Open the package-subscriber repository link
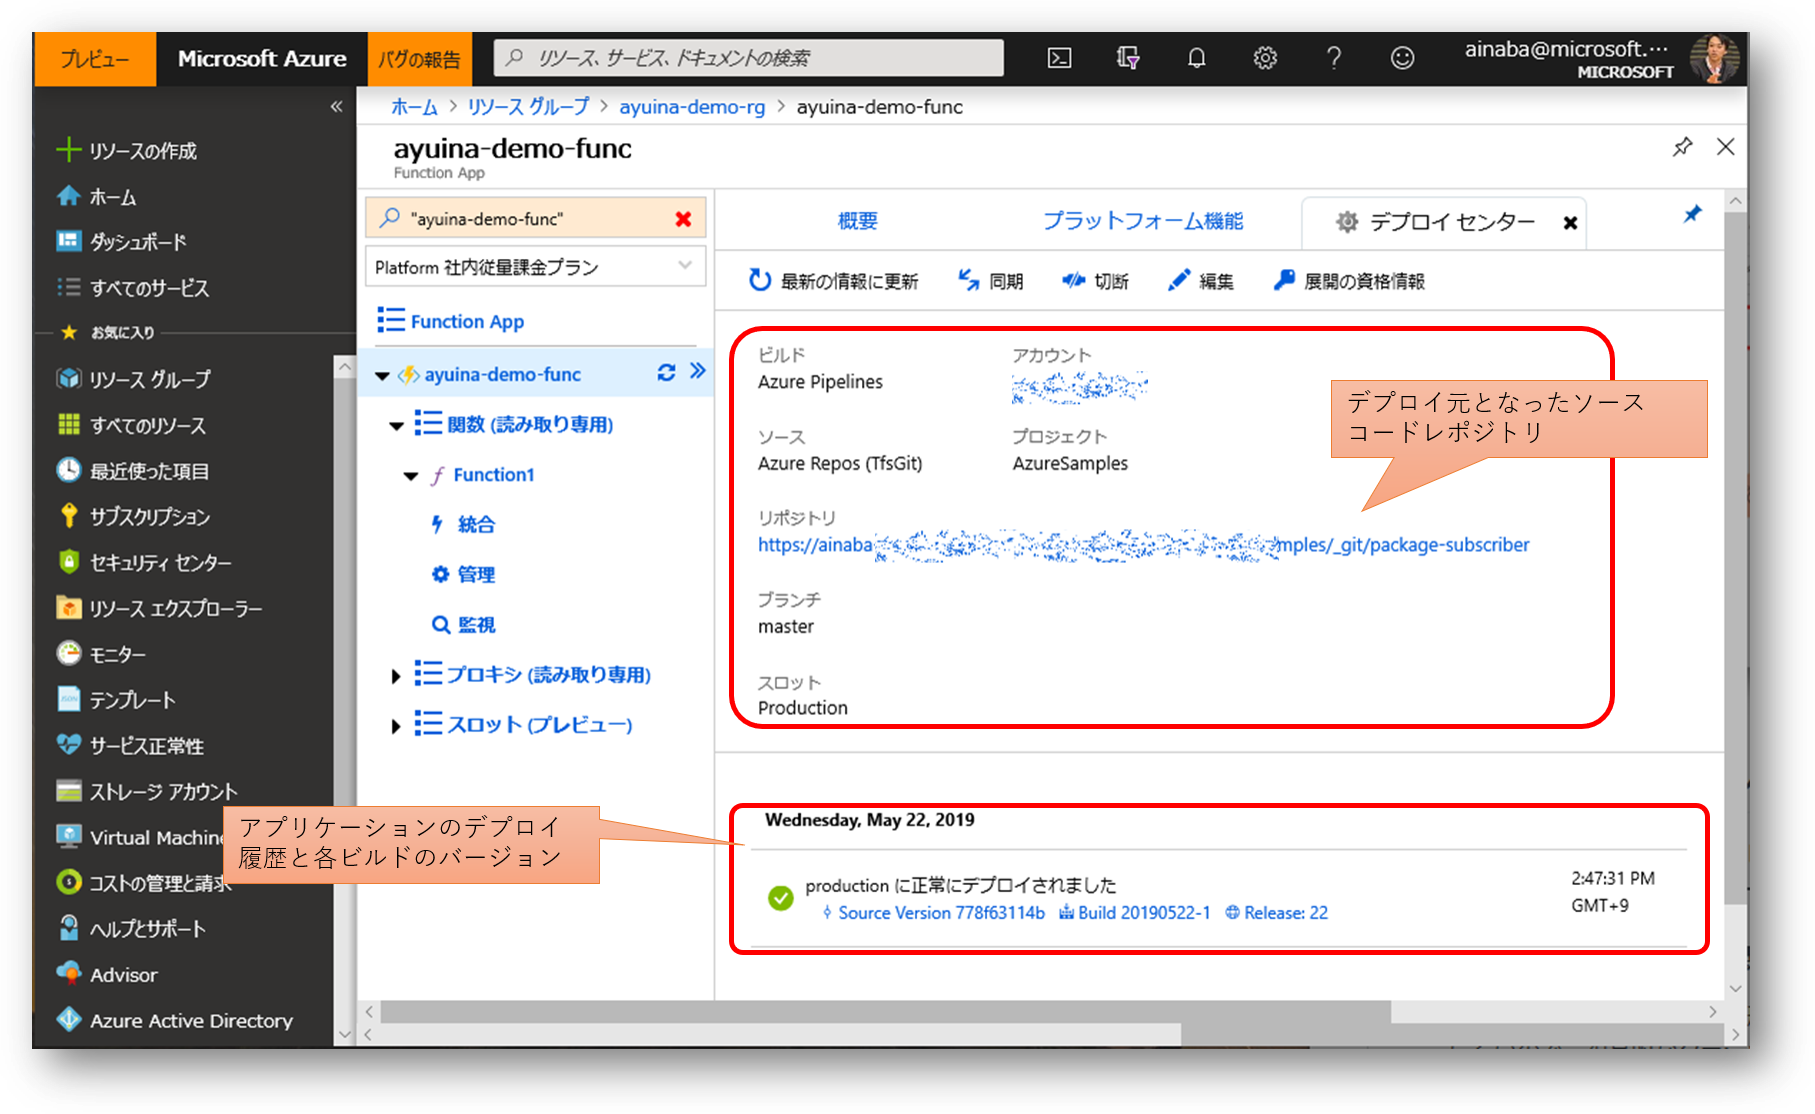1815x1114 pixels. click(1143, 545)
